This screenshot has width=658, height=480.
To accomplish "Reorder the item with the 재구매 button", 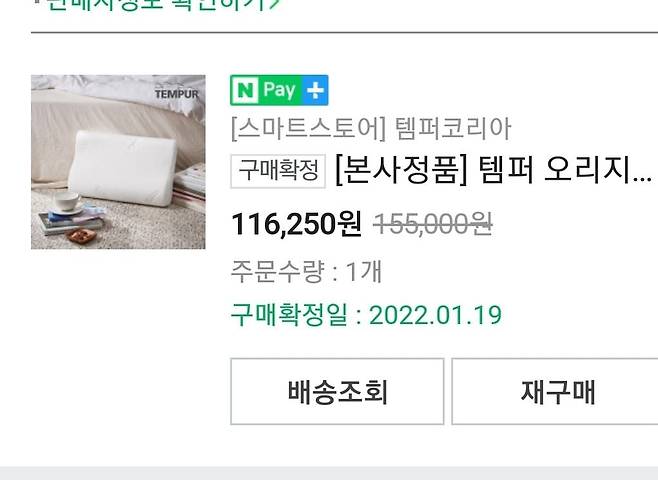I will click(555, 391).
